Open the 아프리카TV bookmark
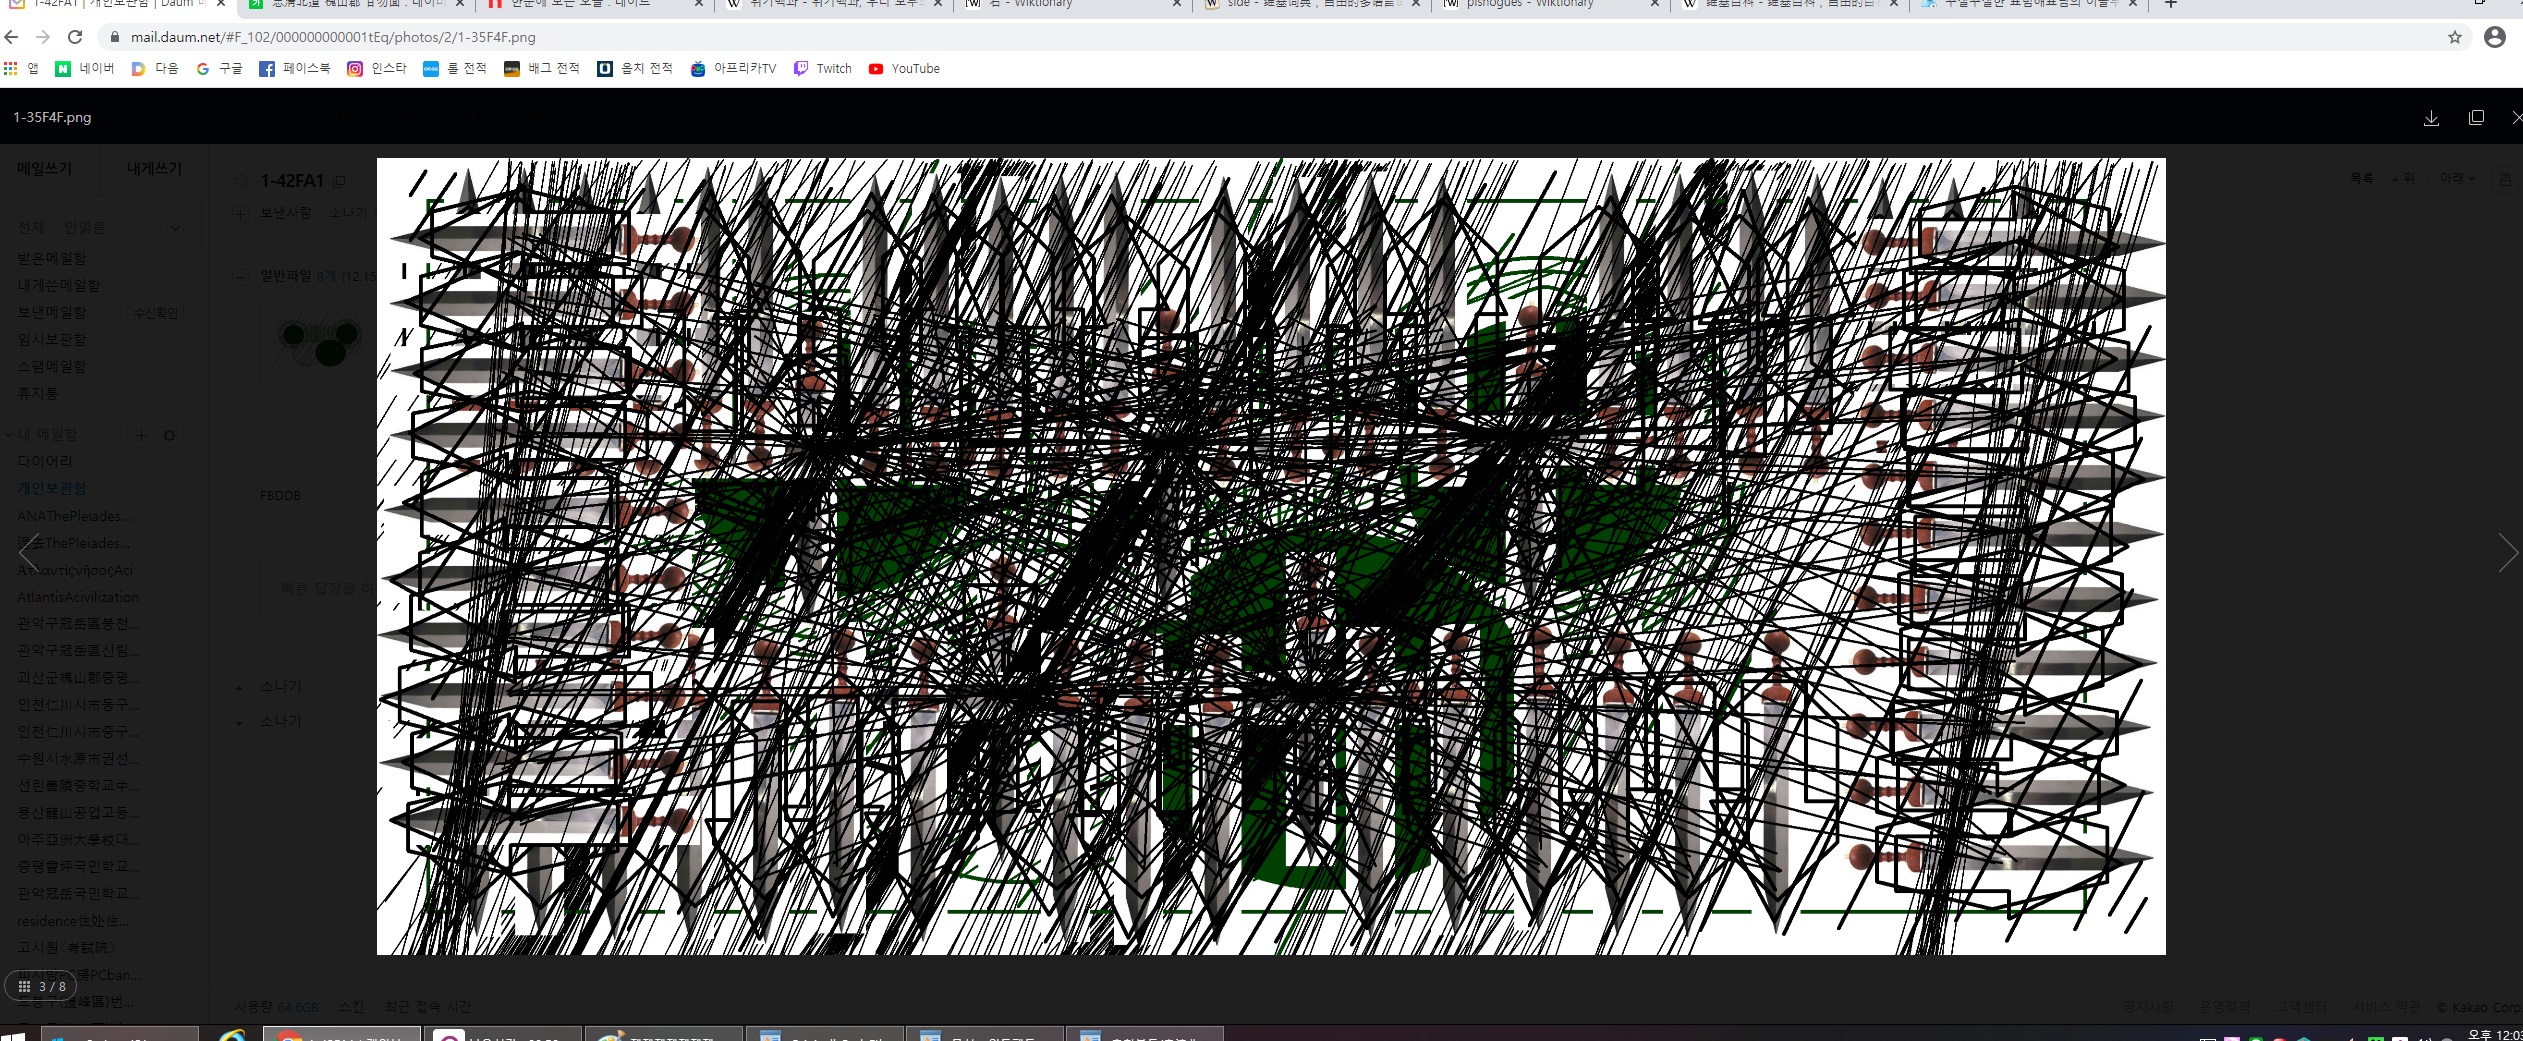 tap(734, 68)
